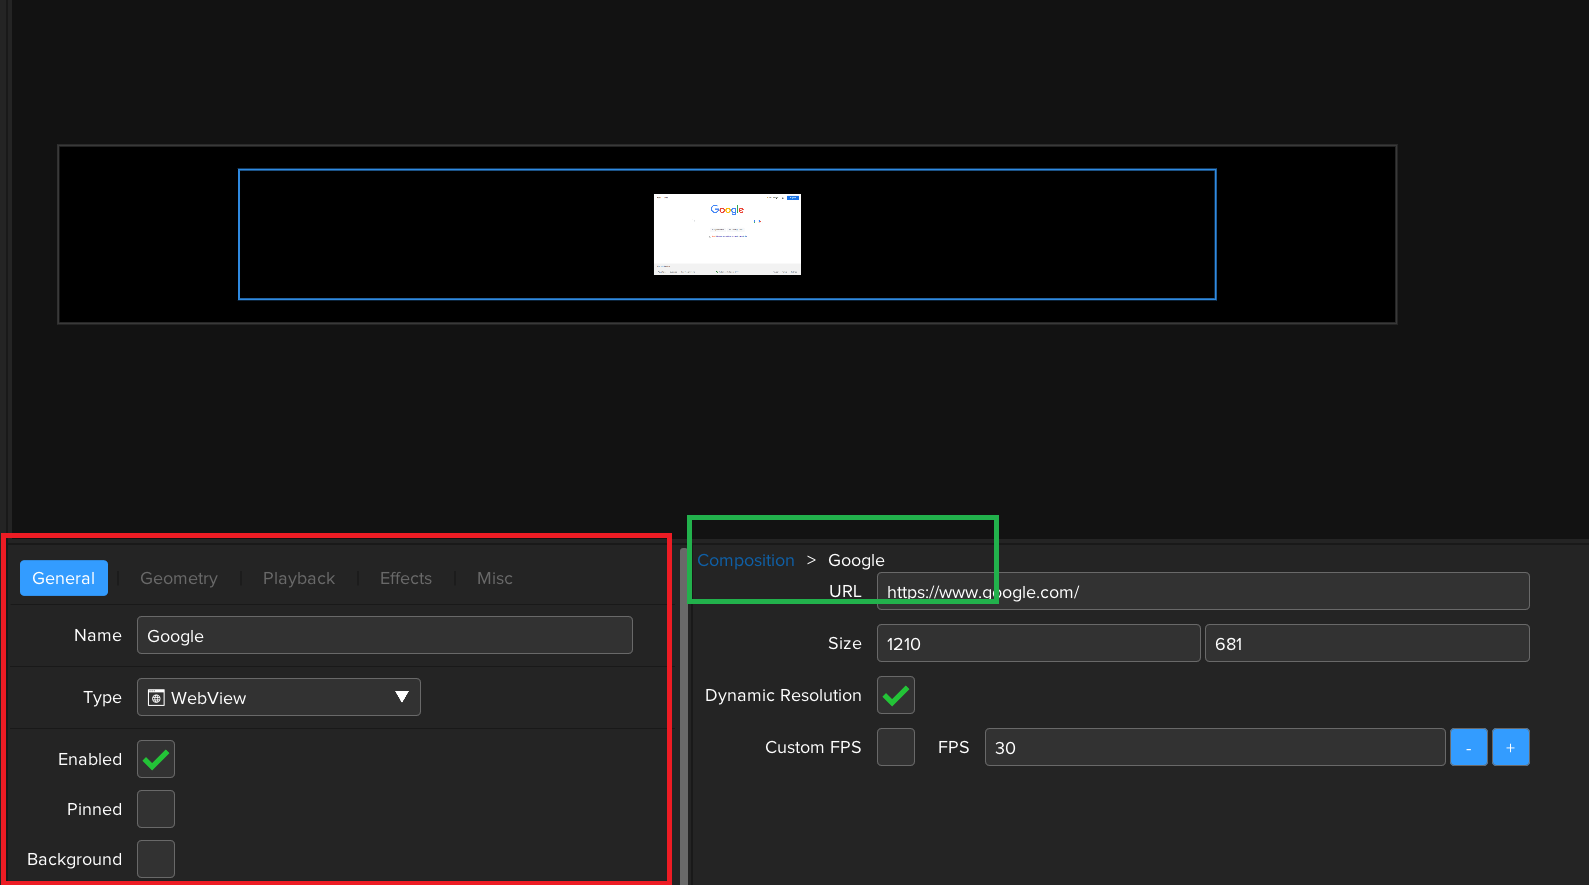Click the General tab

64,578
